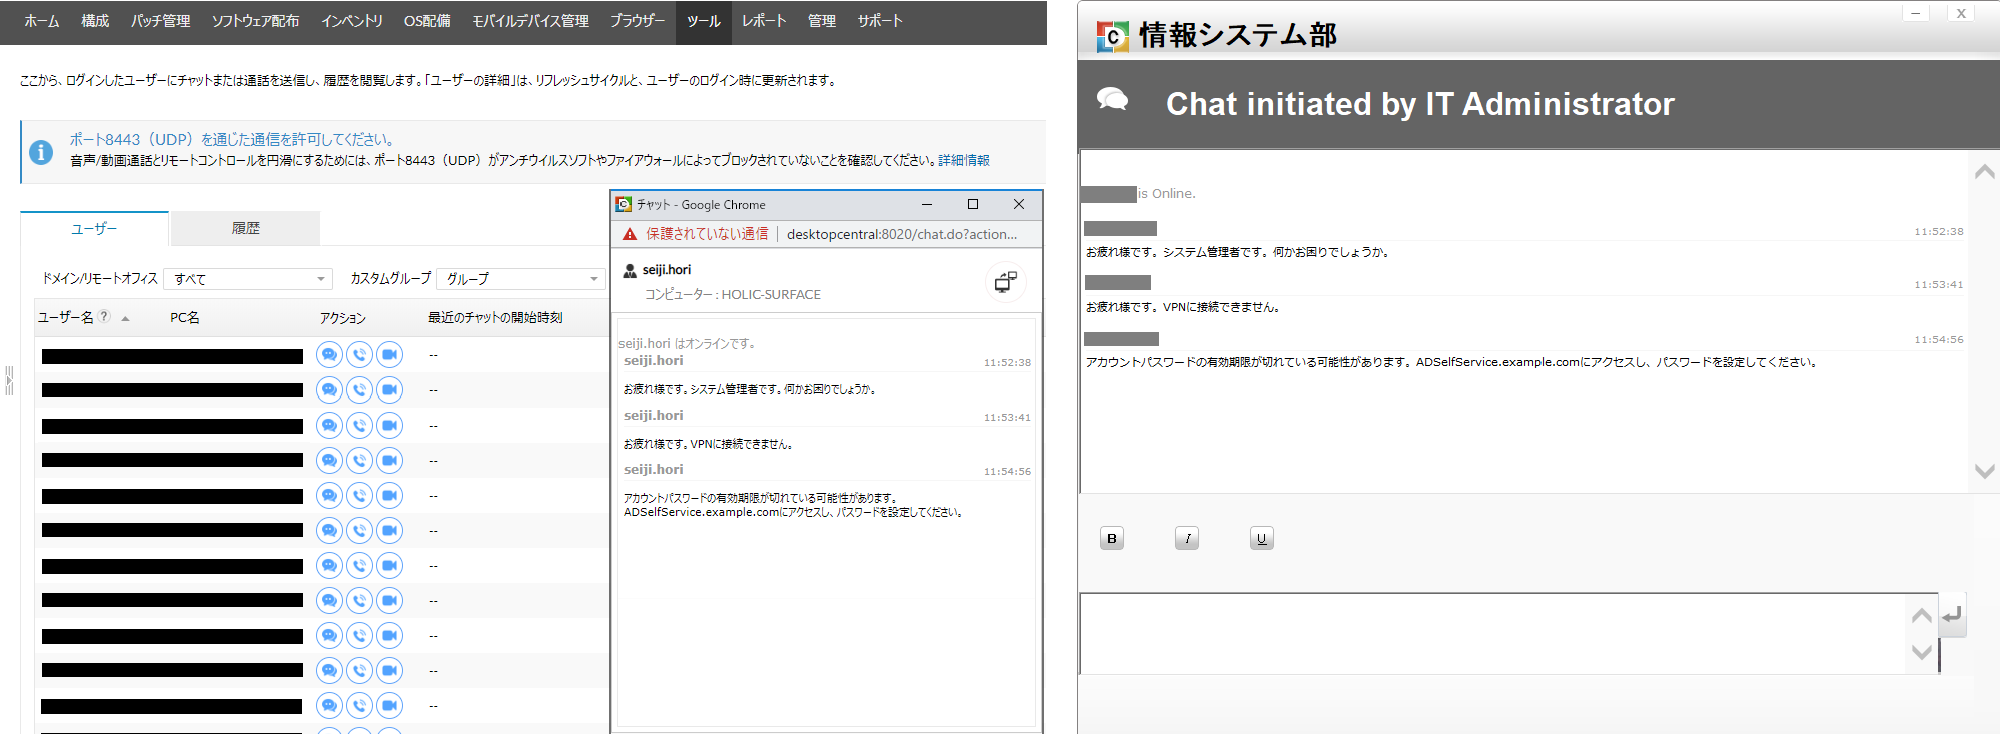Click the chat icon in the first user row
Viewport: 2001px width, 734px height.
click(x=329, y=355)
